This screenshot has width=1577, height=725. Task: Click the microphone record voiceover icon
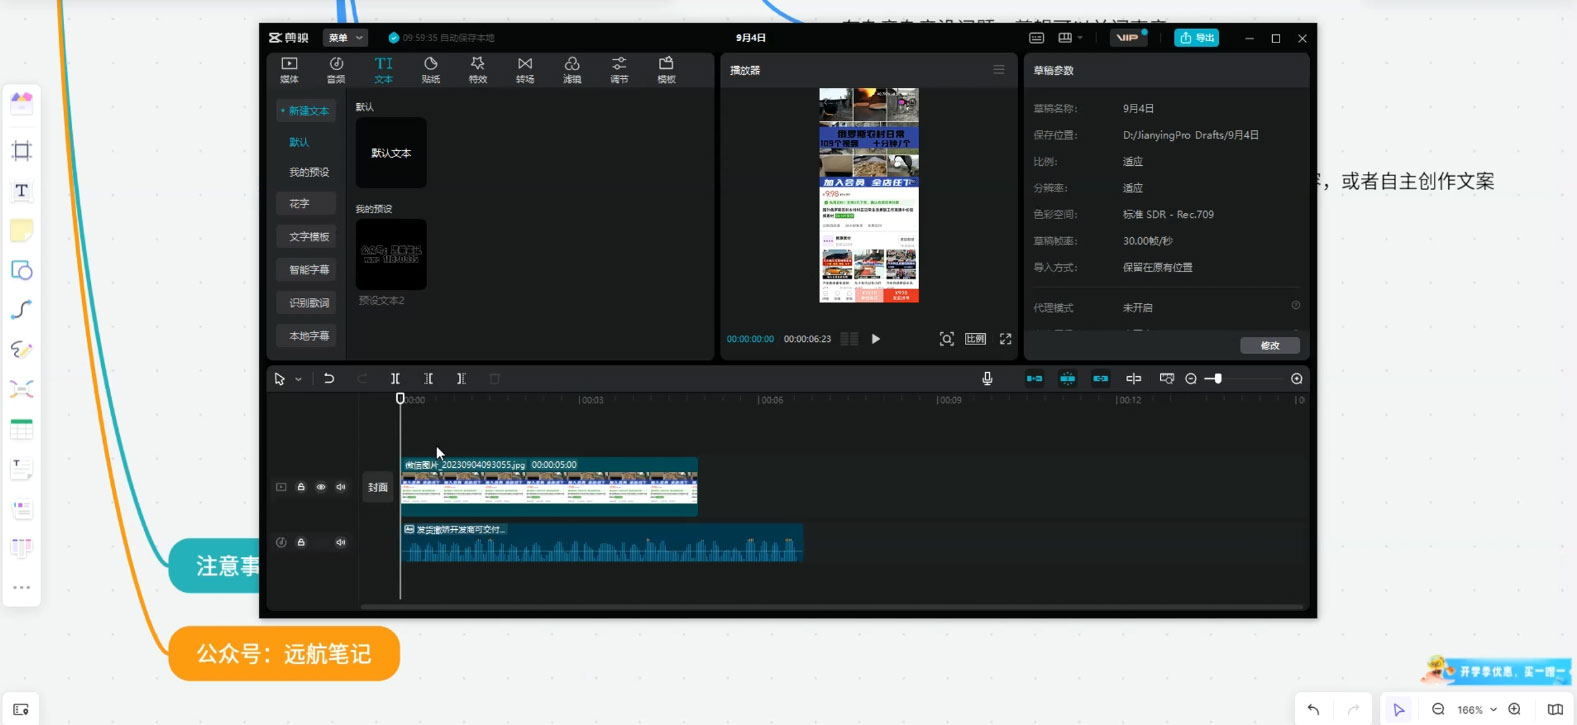pyautogui.click(x=987, y=379)
